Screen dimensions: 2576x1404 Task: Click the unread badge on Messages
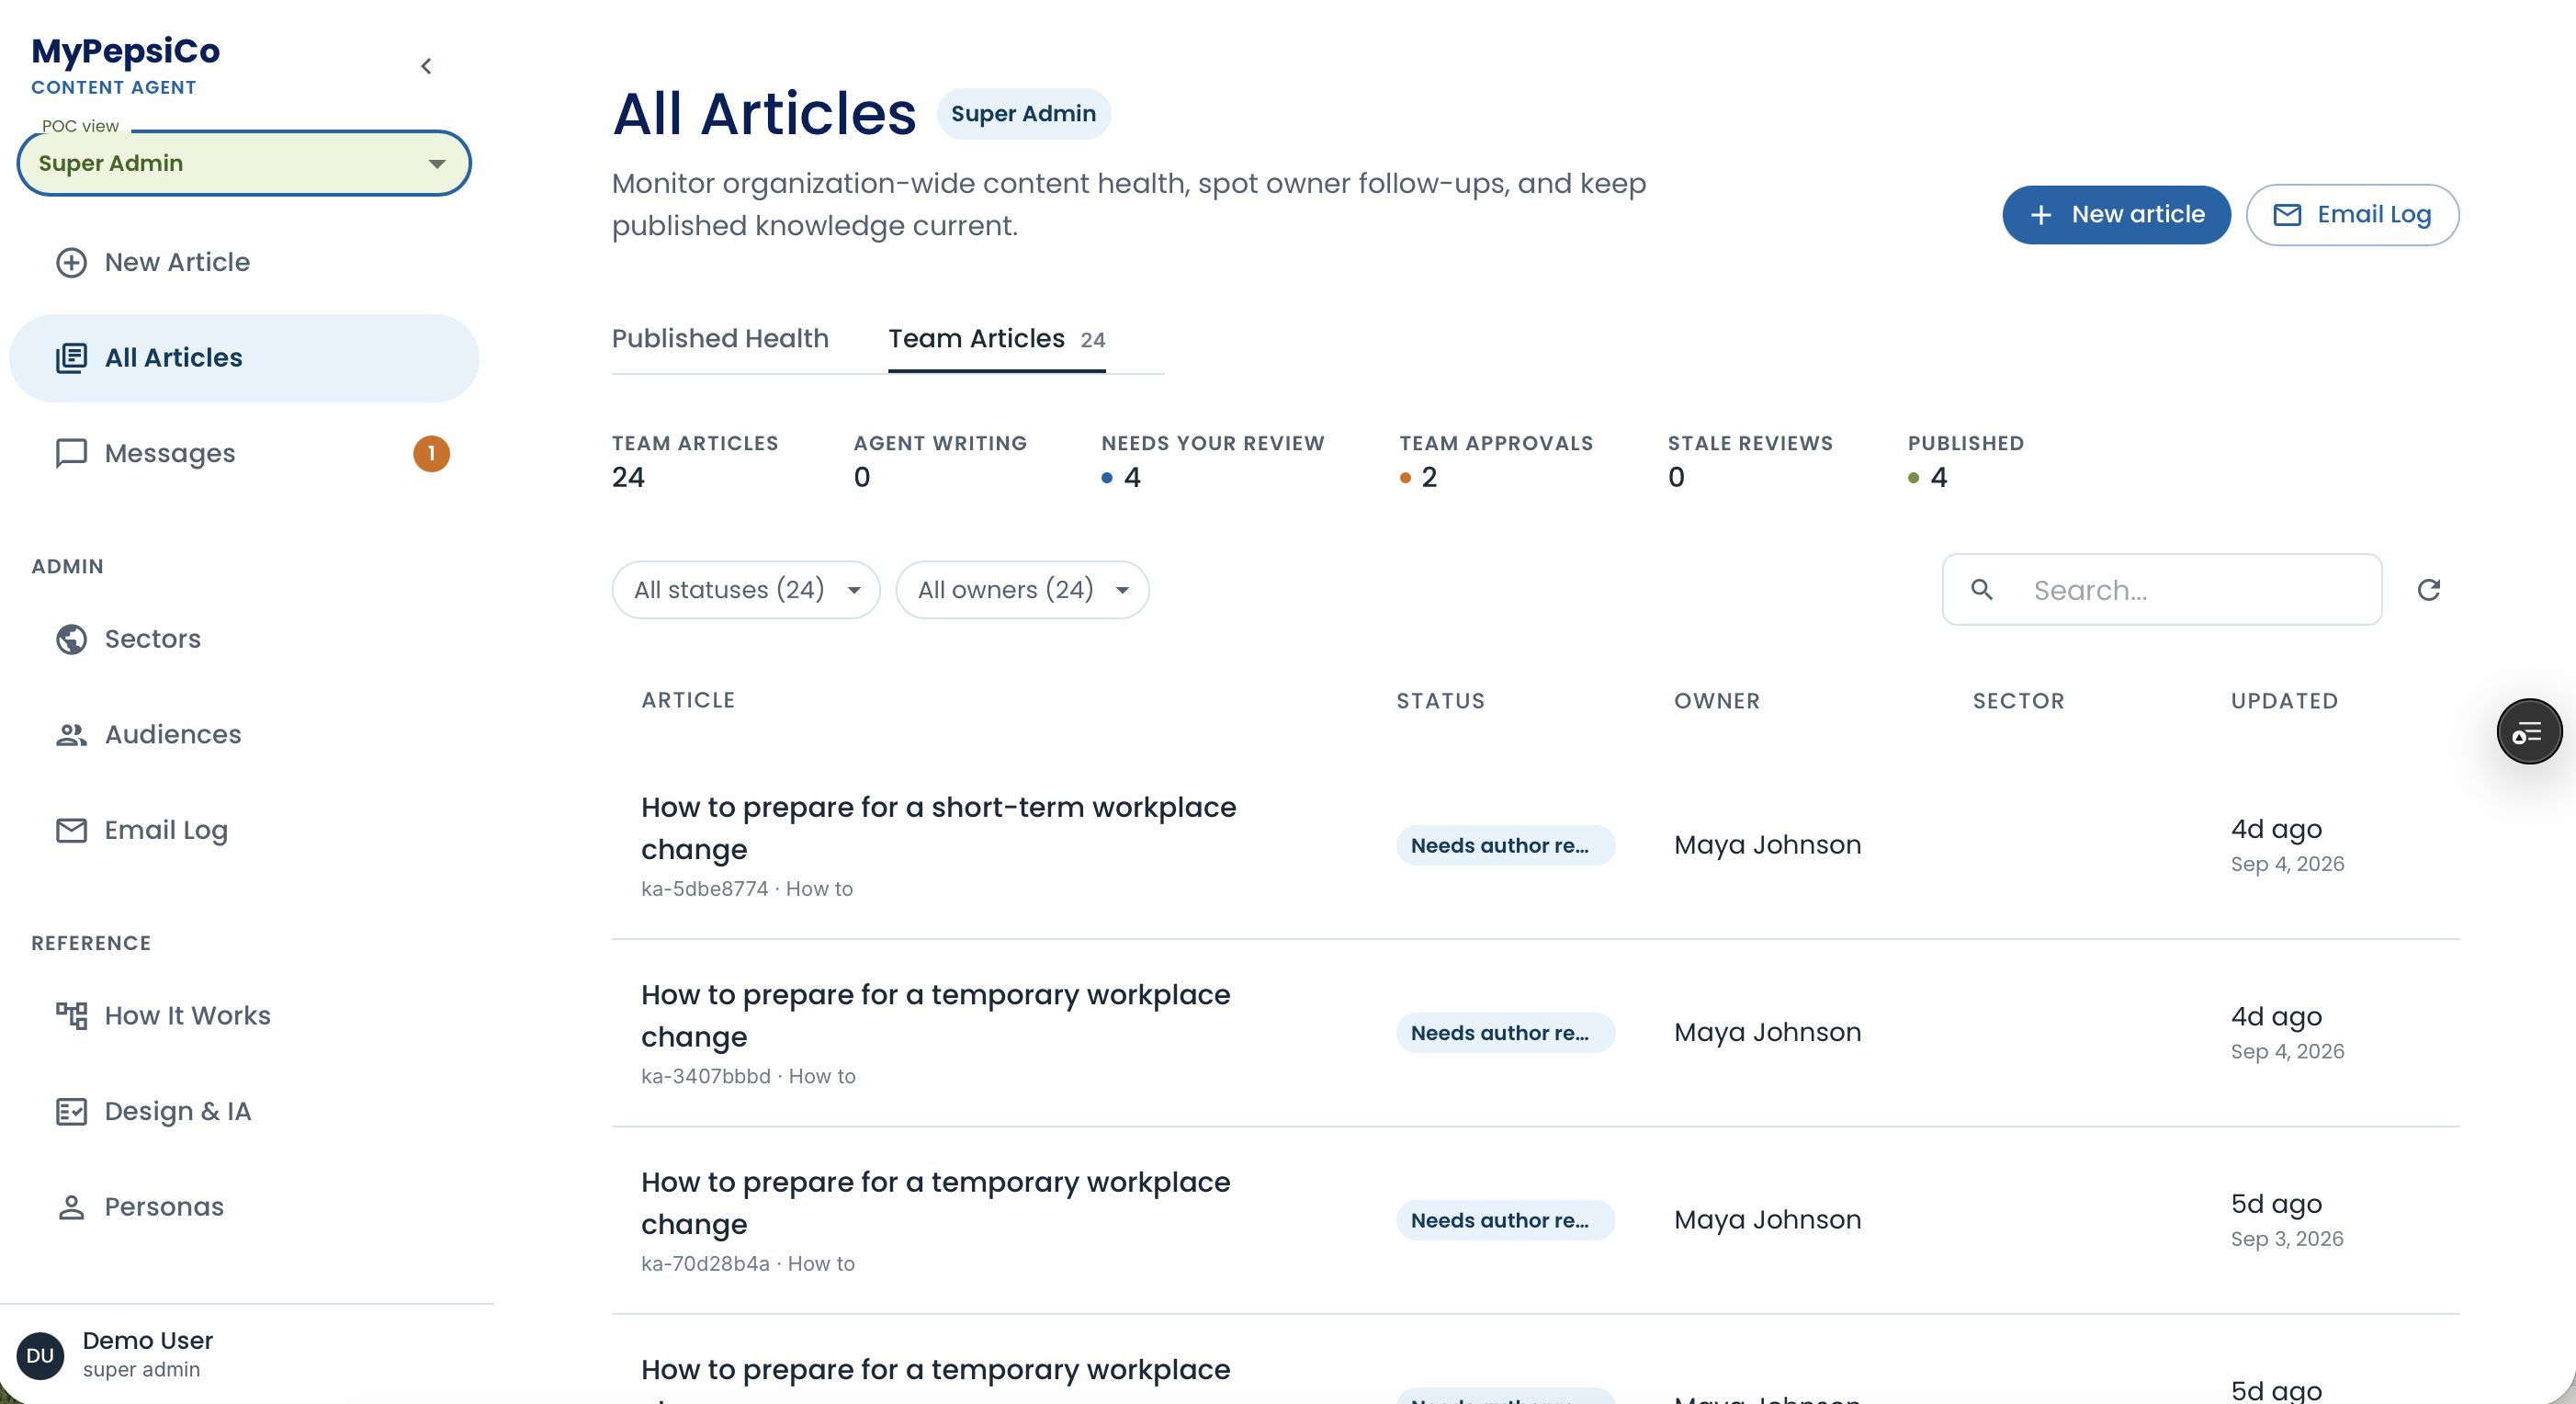point(431,453)
